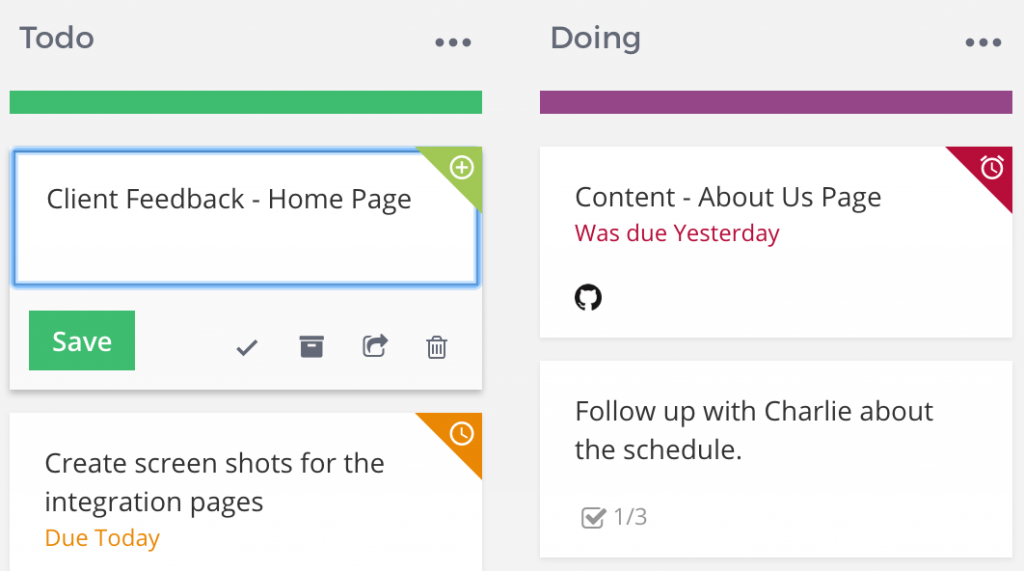1024x571 pixels.
Task: Click the archive box icon
Action: click(312, 346)
